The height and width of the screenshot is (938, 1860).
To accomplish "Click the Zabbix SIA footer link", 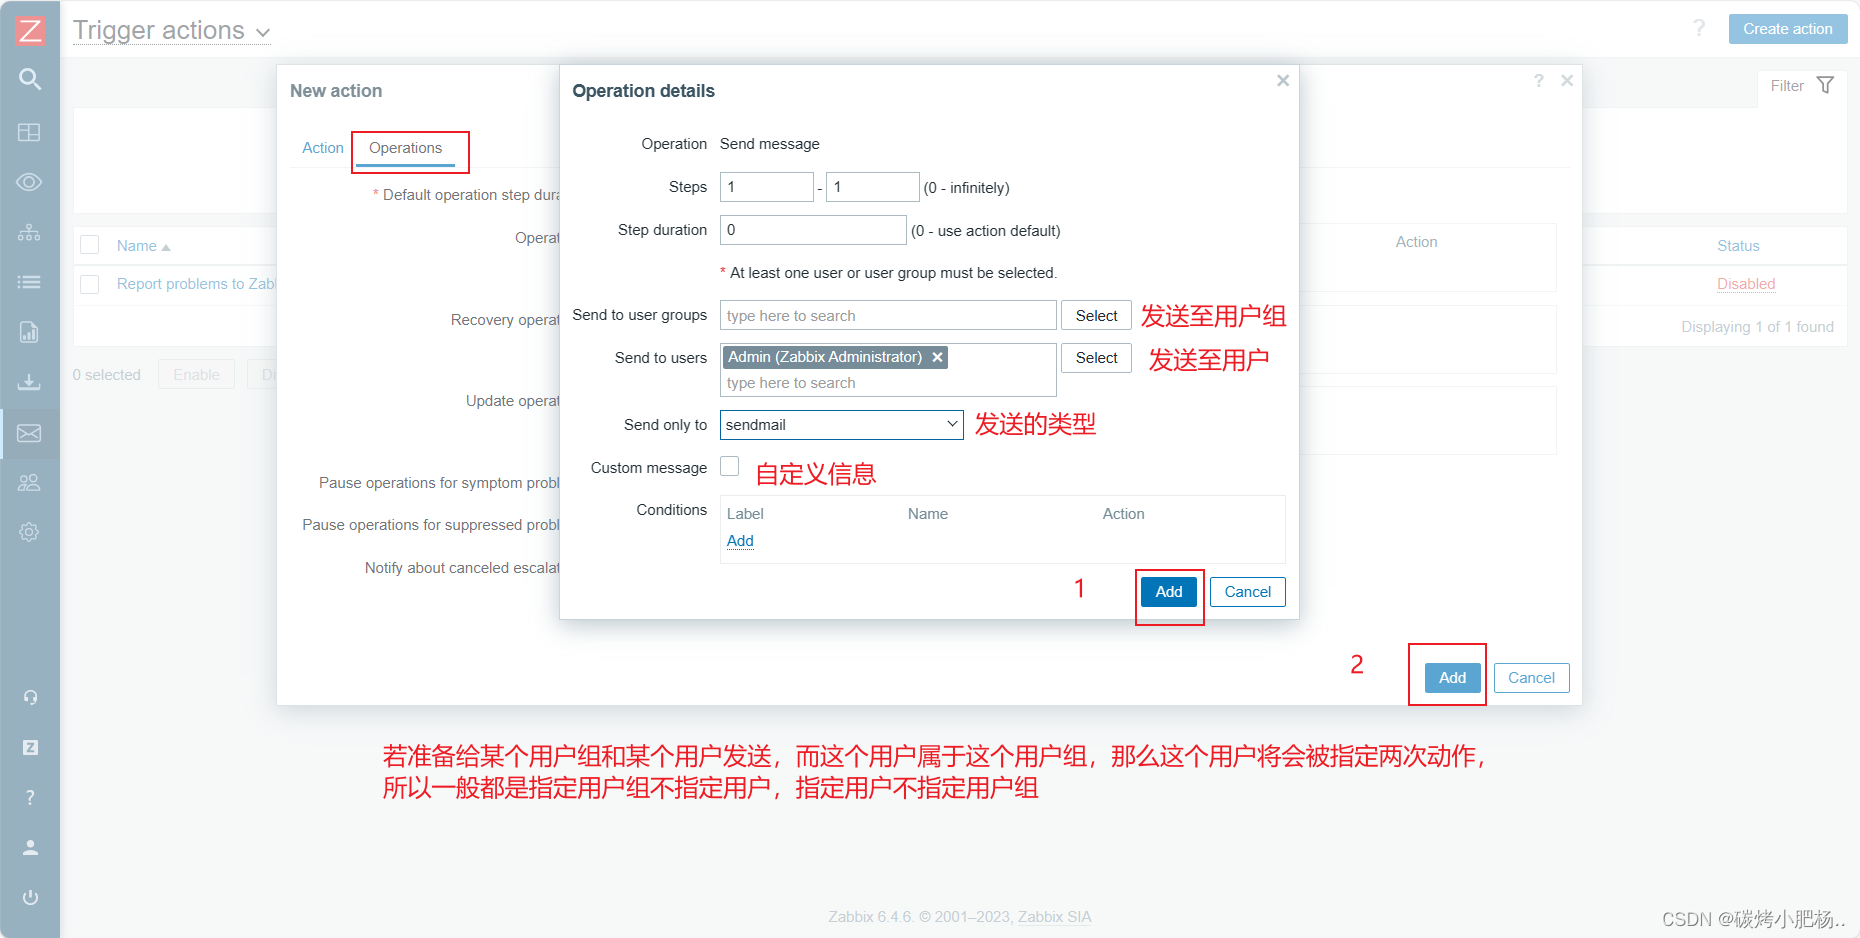I will click(1054, 917).
